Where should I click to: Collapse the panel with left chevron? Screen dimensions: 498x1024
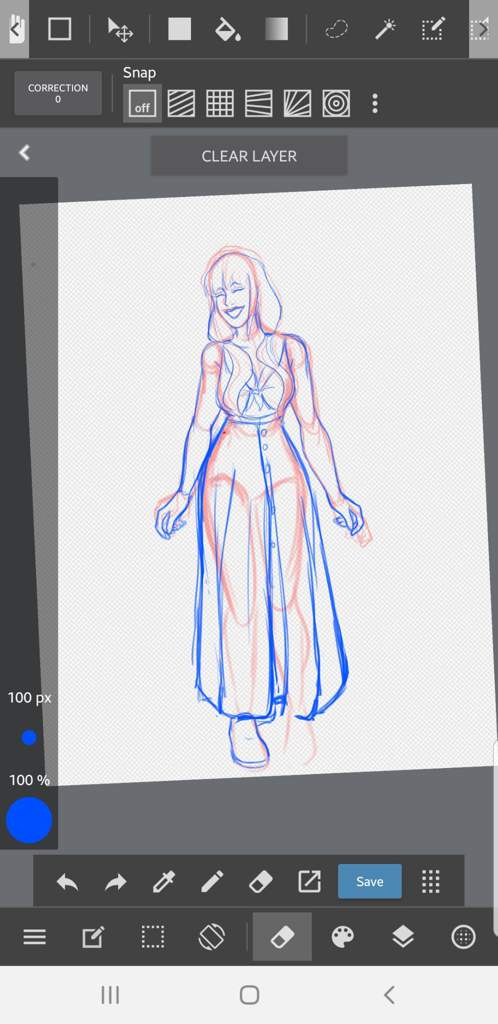[24, 153]
